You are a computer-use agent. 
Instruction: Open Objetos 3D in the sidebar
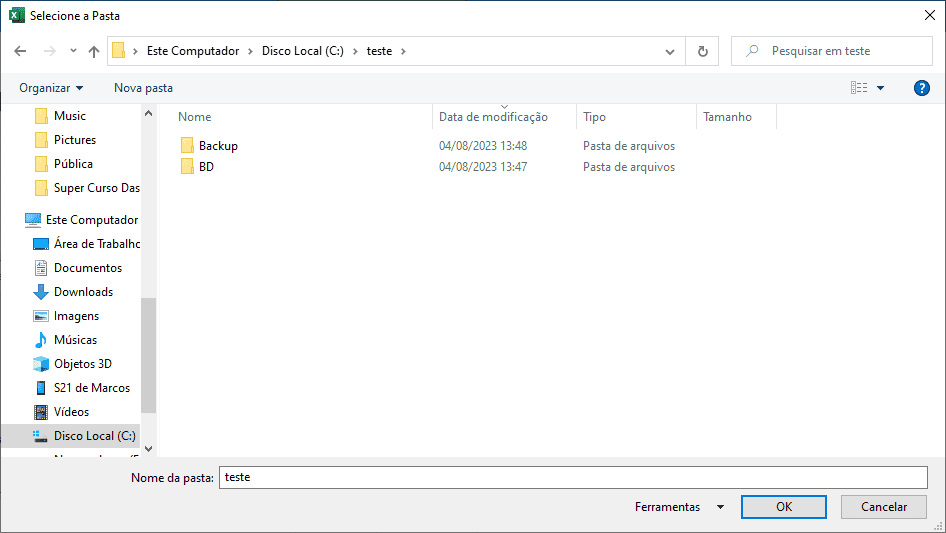coord(82,364)
